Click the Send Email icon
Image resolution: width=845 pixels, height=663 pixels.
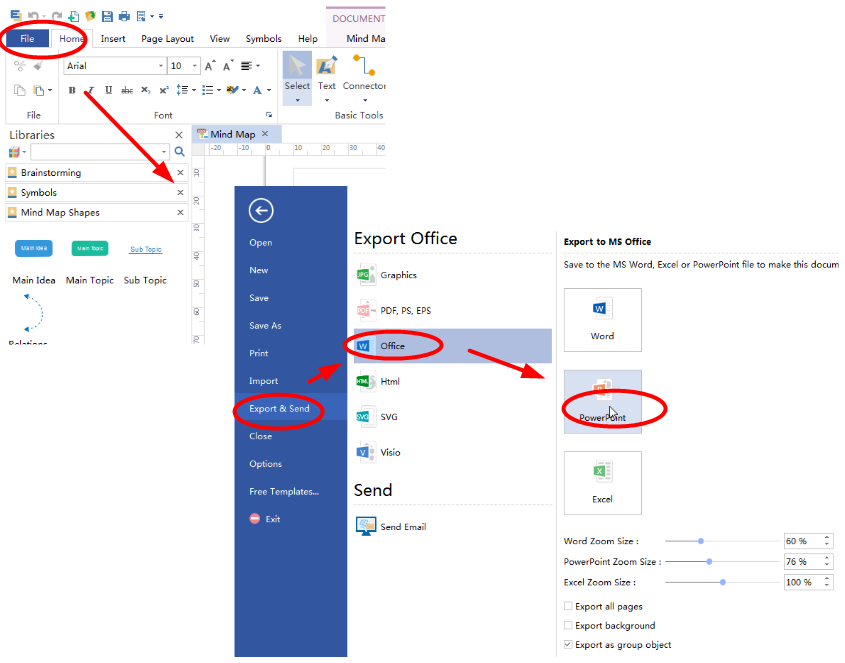point(366,526)
